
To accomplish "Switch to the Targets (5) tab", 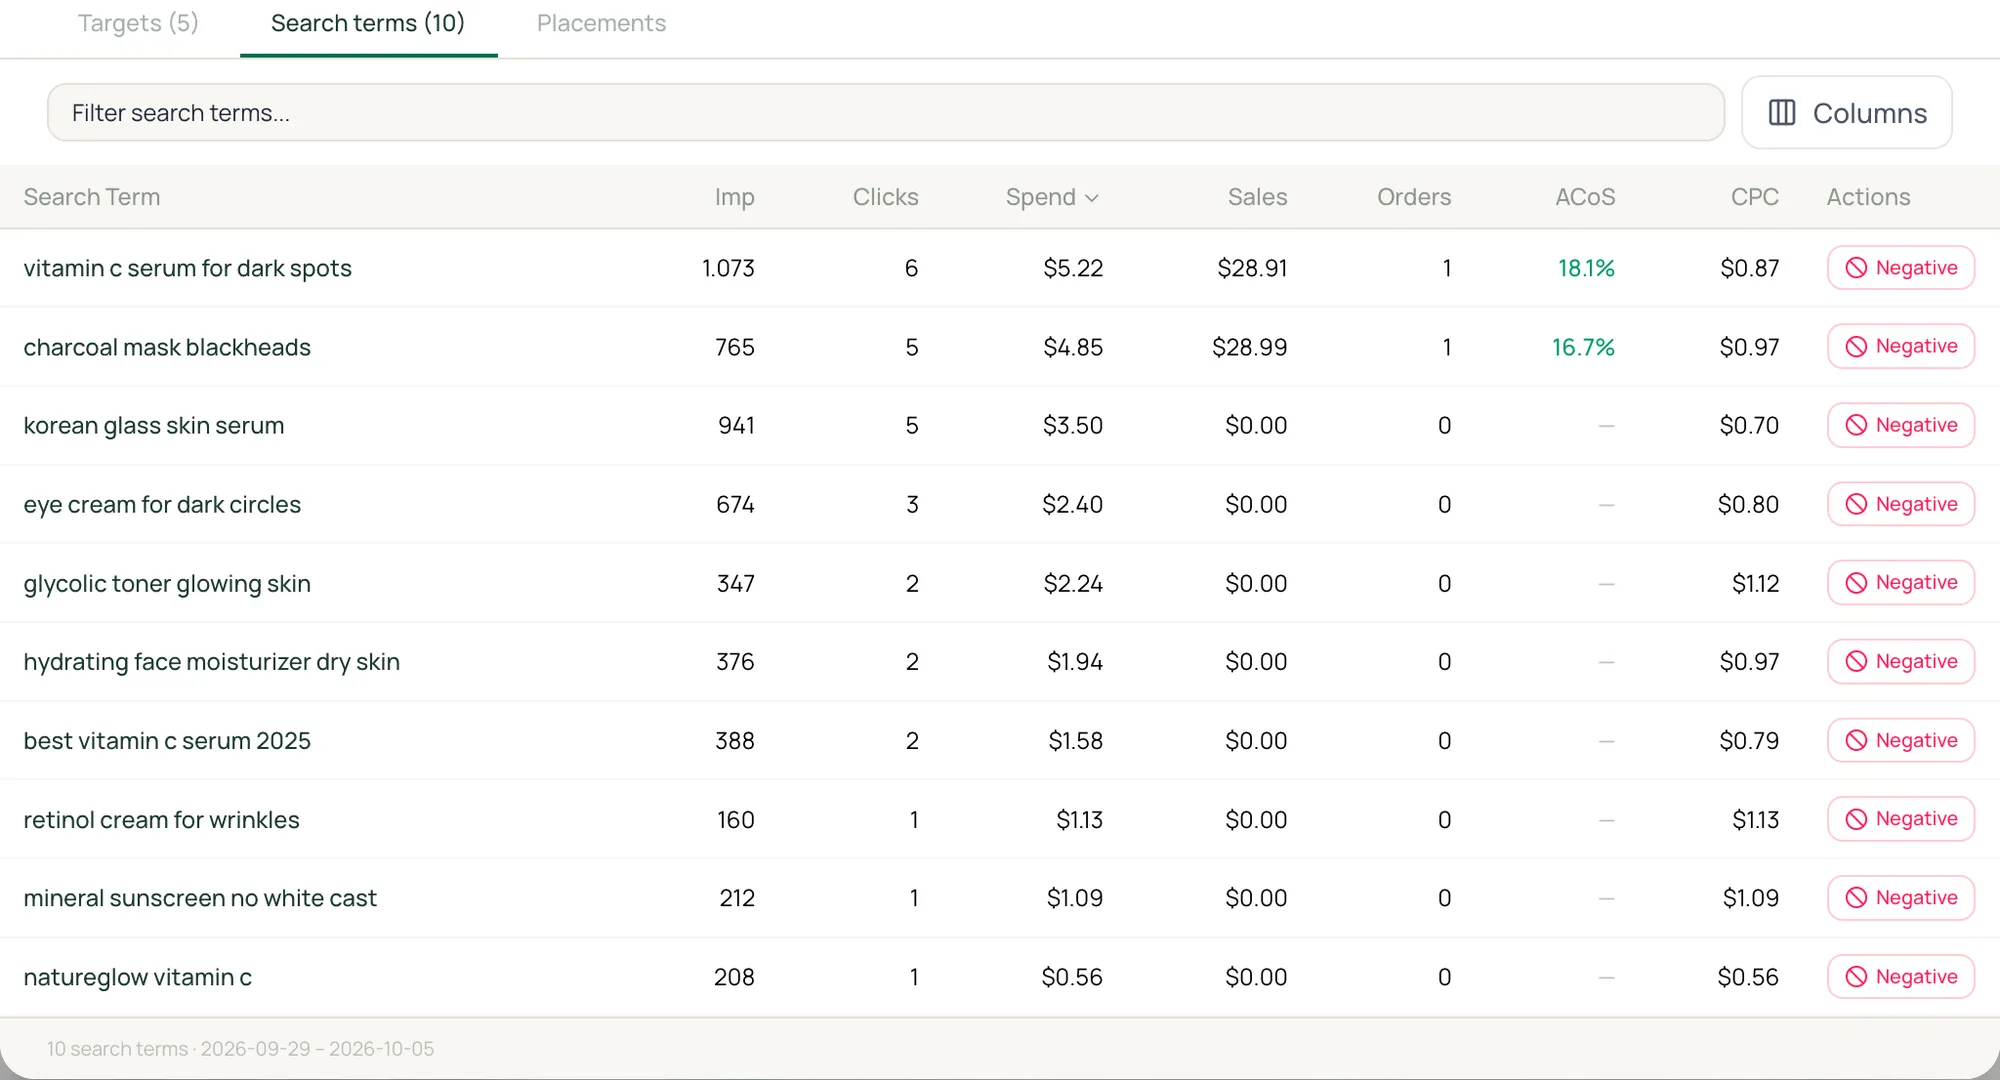I will (138, 23).
